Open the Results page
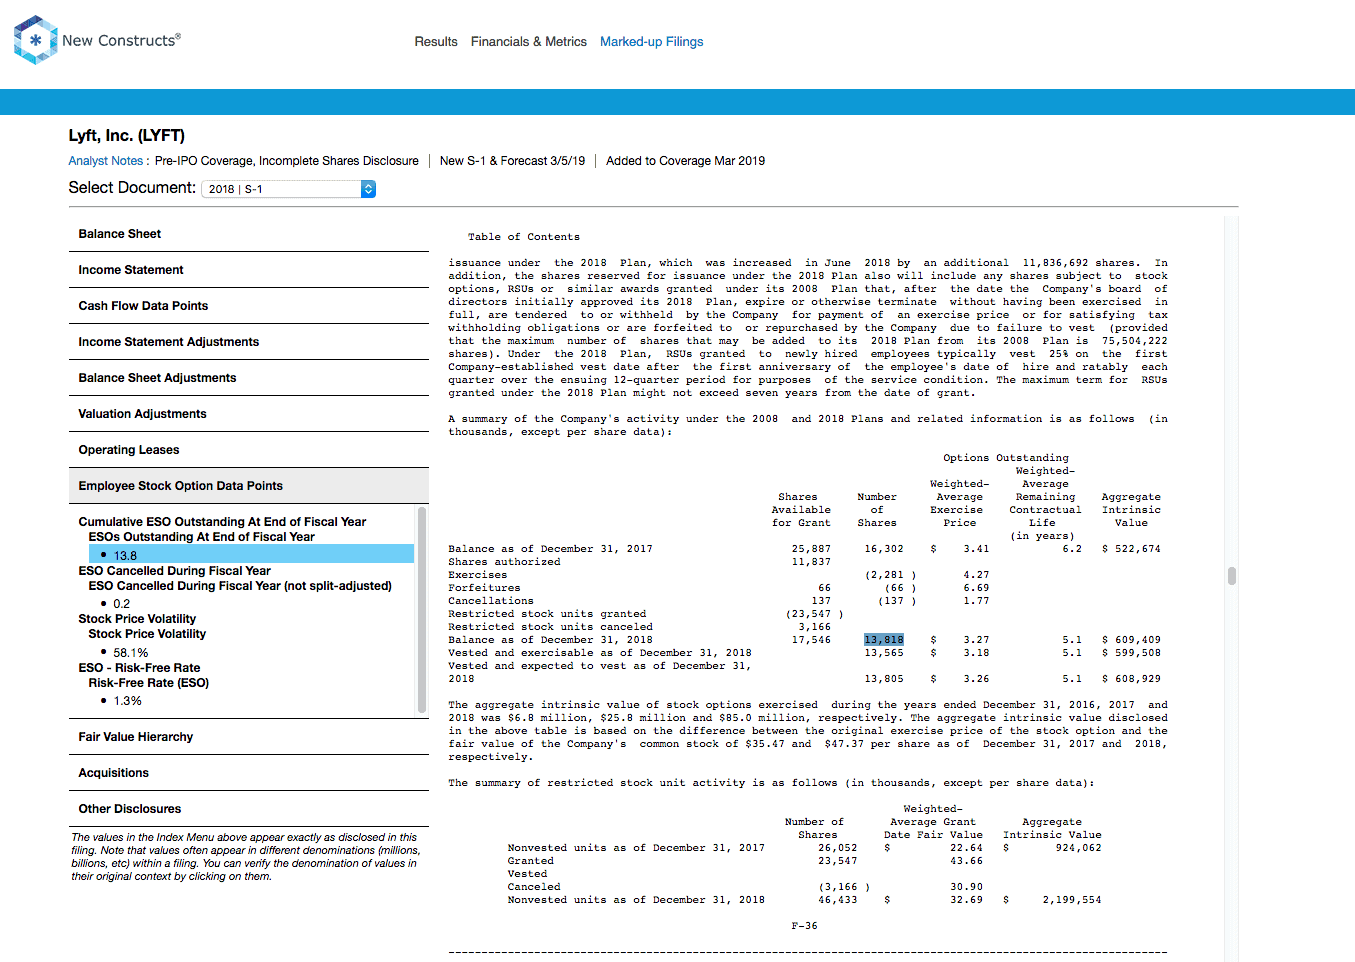This screenshot has height=962, width=1355. pyautogui.click(x=436, y=42)
